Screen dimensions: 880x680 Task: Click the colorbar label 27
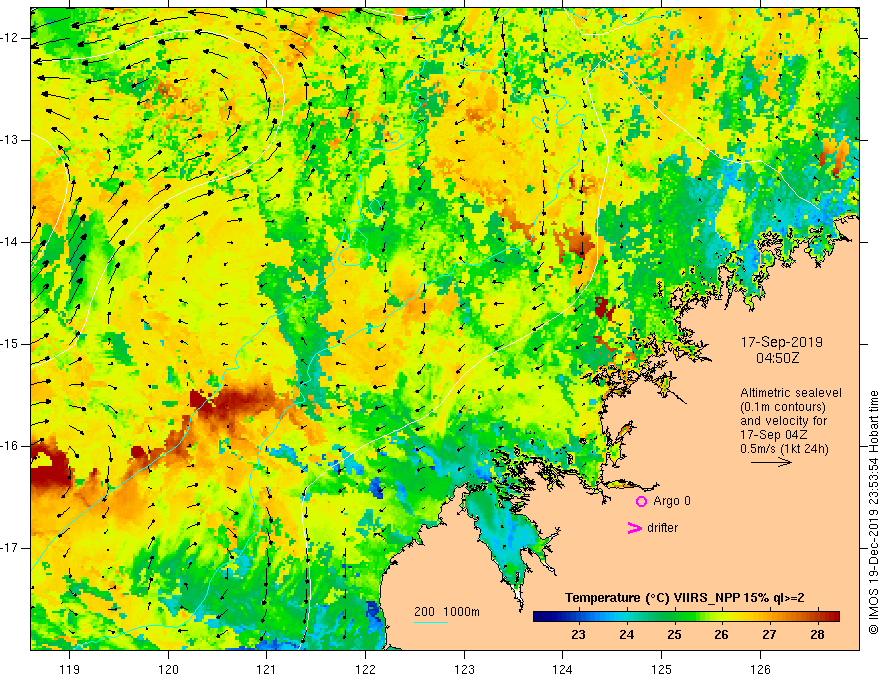coord(769,635)
